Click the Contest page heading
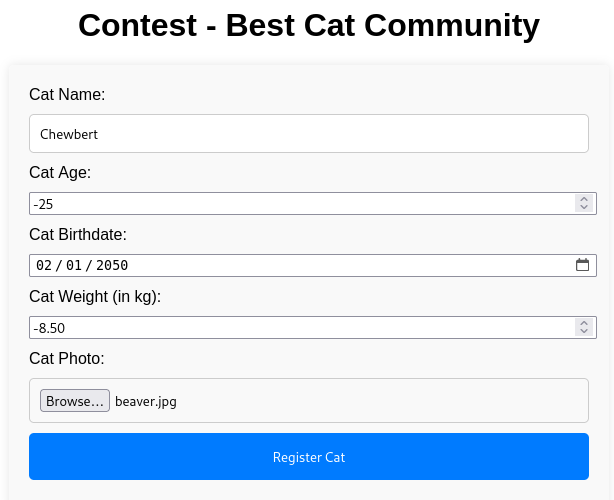 tap(308, 25)
